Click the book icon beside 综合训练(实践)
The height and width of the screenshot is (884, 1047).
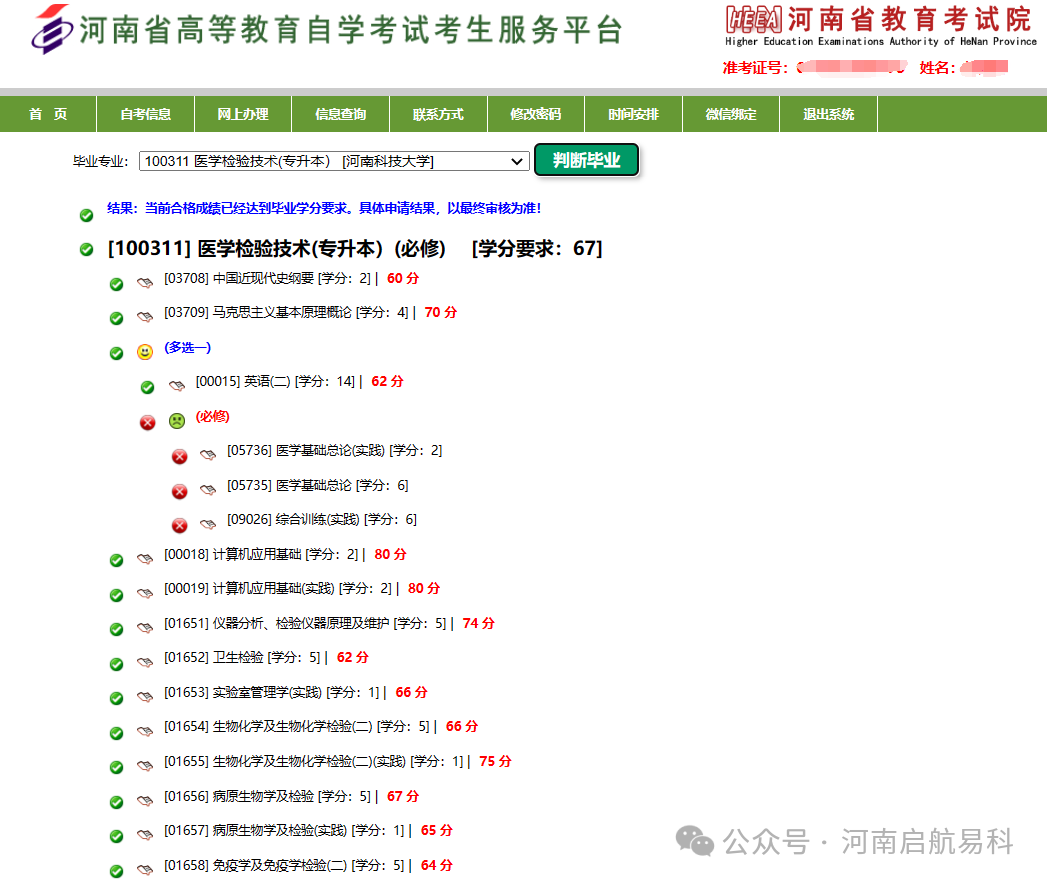(208, 522)
